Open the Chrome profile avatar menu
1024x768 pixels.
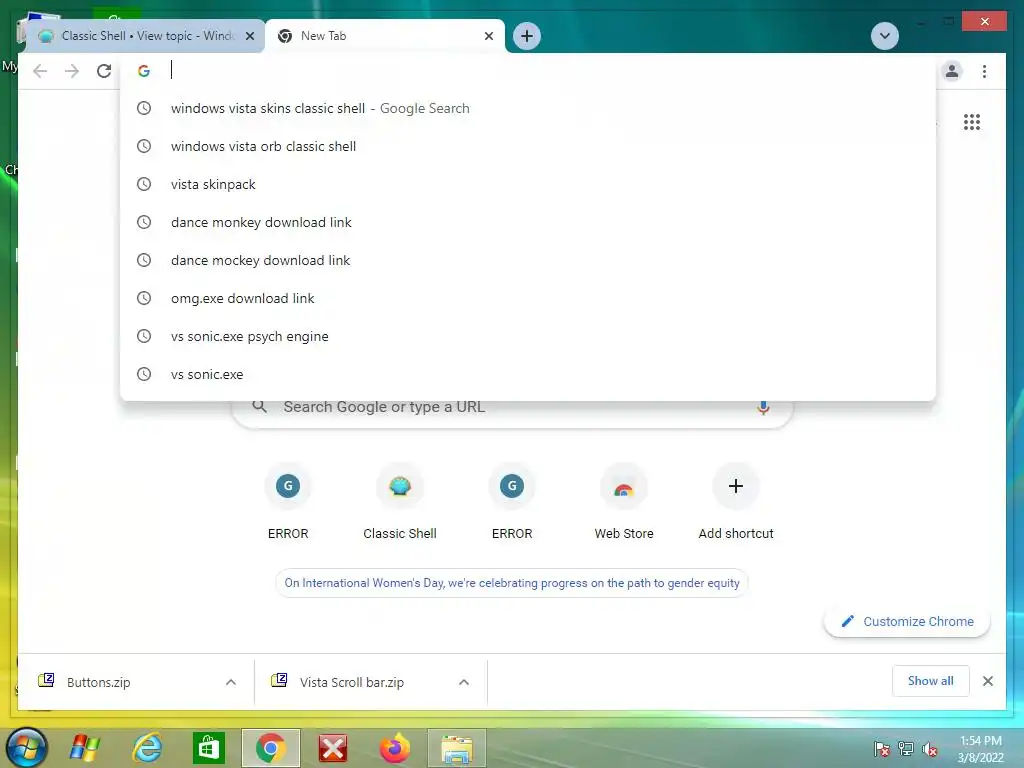click(x=952, y=71)
